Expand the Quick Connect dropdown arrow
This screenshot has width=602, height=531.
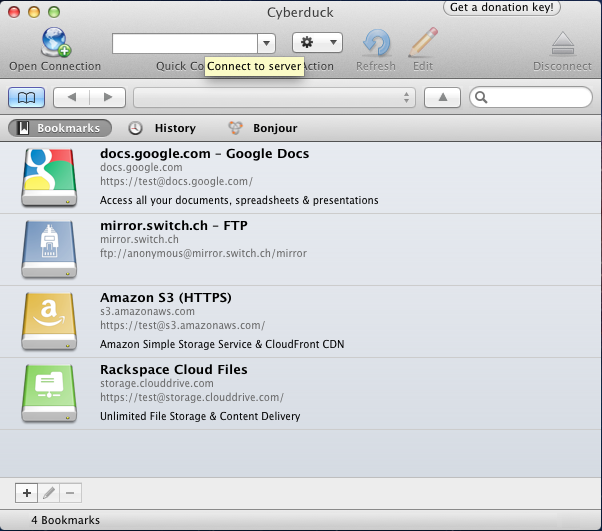coord(266,43)
